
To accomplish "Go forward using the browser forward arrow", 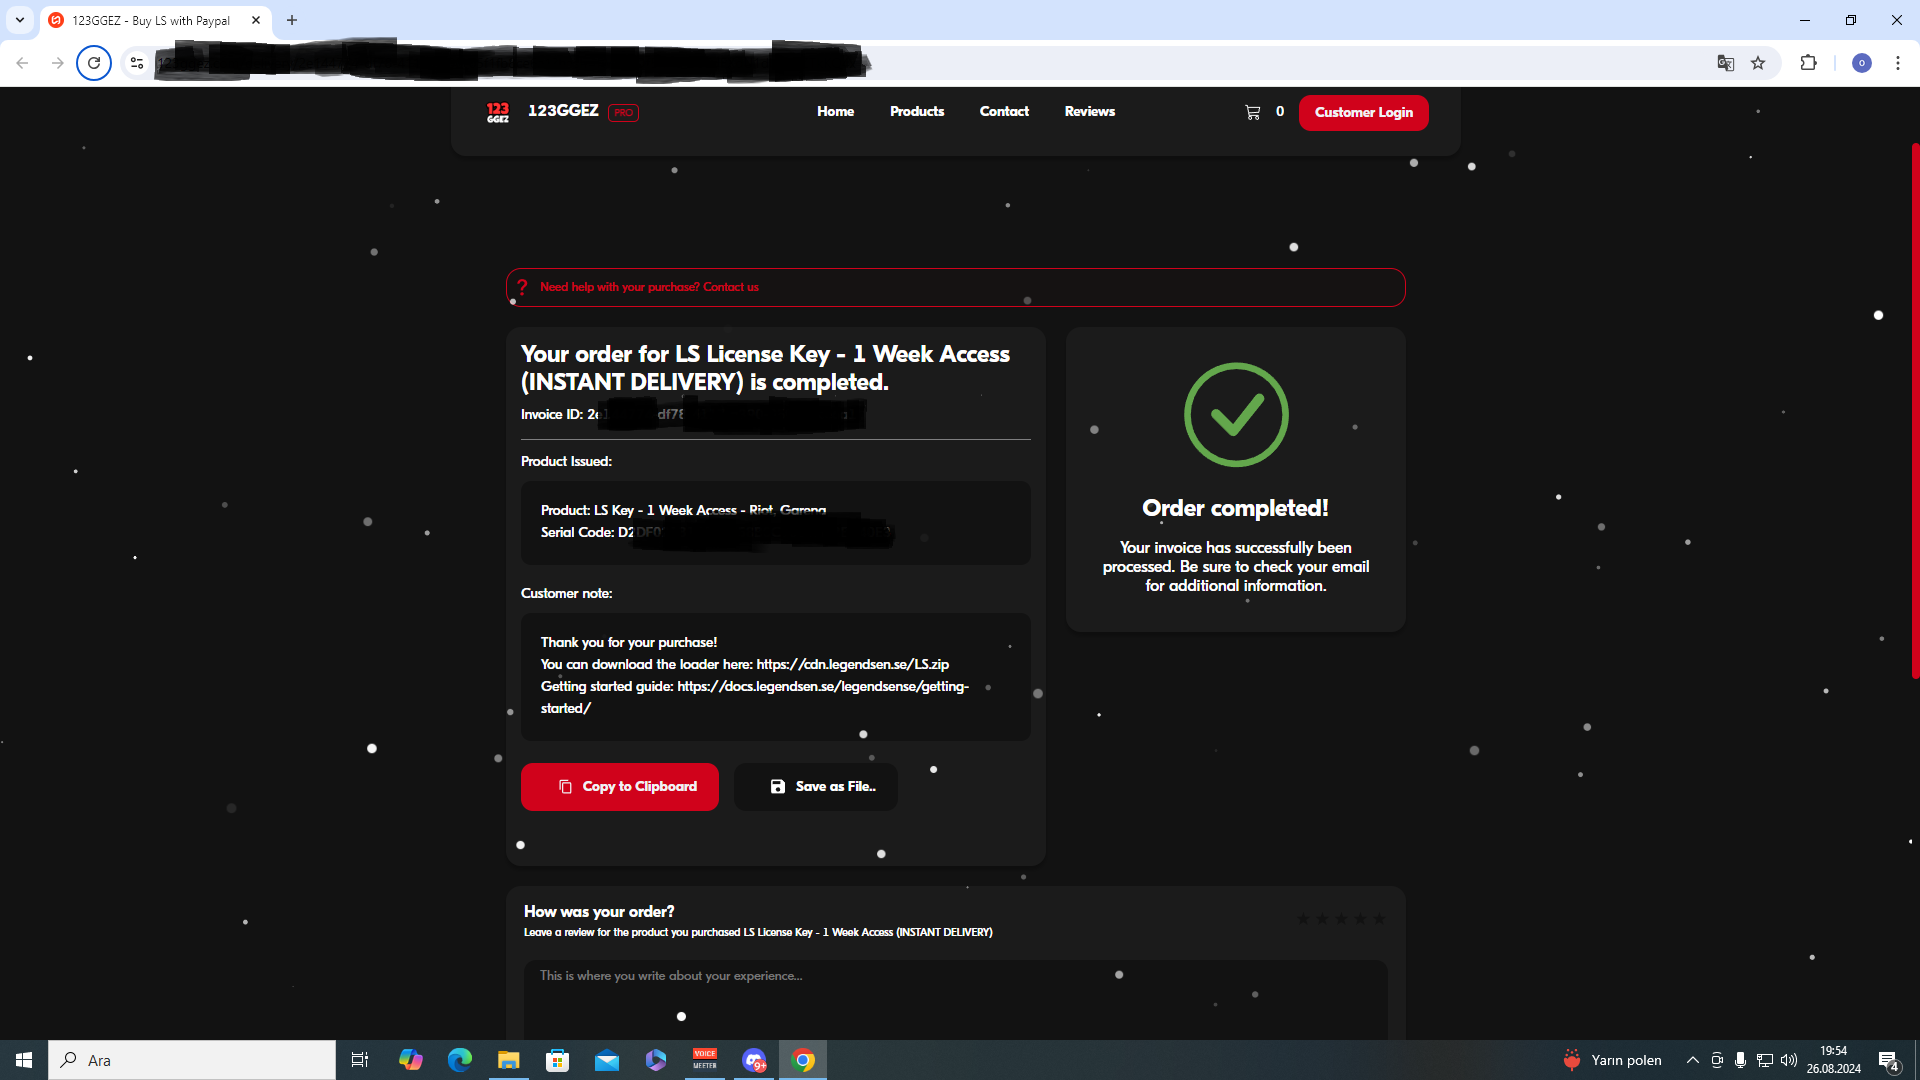I will (58, 63).
